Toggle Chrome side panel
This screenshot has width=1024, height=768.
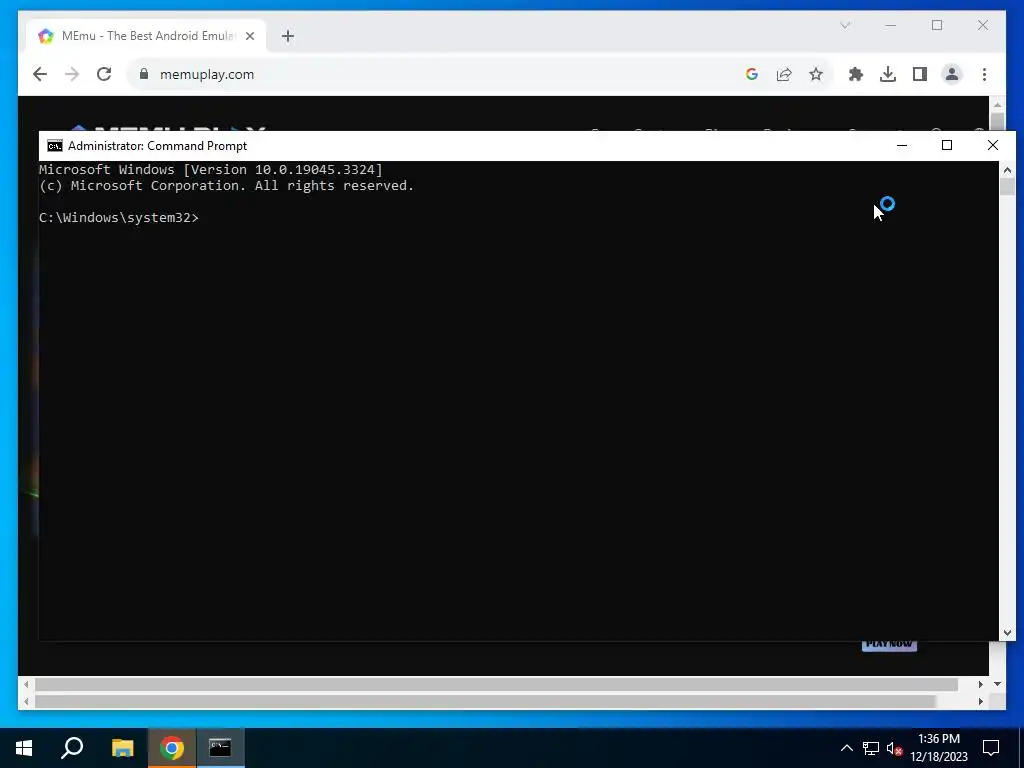click(x=920, y=74)
